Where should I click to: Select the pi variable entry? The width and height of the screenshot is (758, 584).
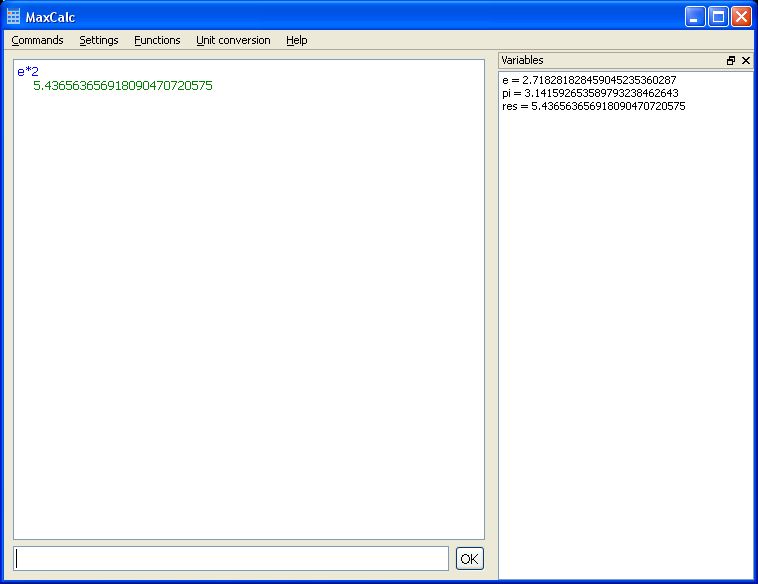(590, 93)
